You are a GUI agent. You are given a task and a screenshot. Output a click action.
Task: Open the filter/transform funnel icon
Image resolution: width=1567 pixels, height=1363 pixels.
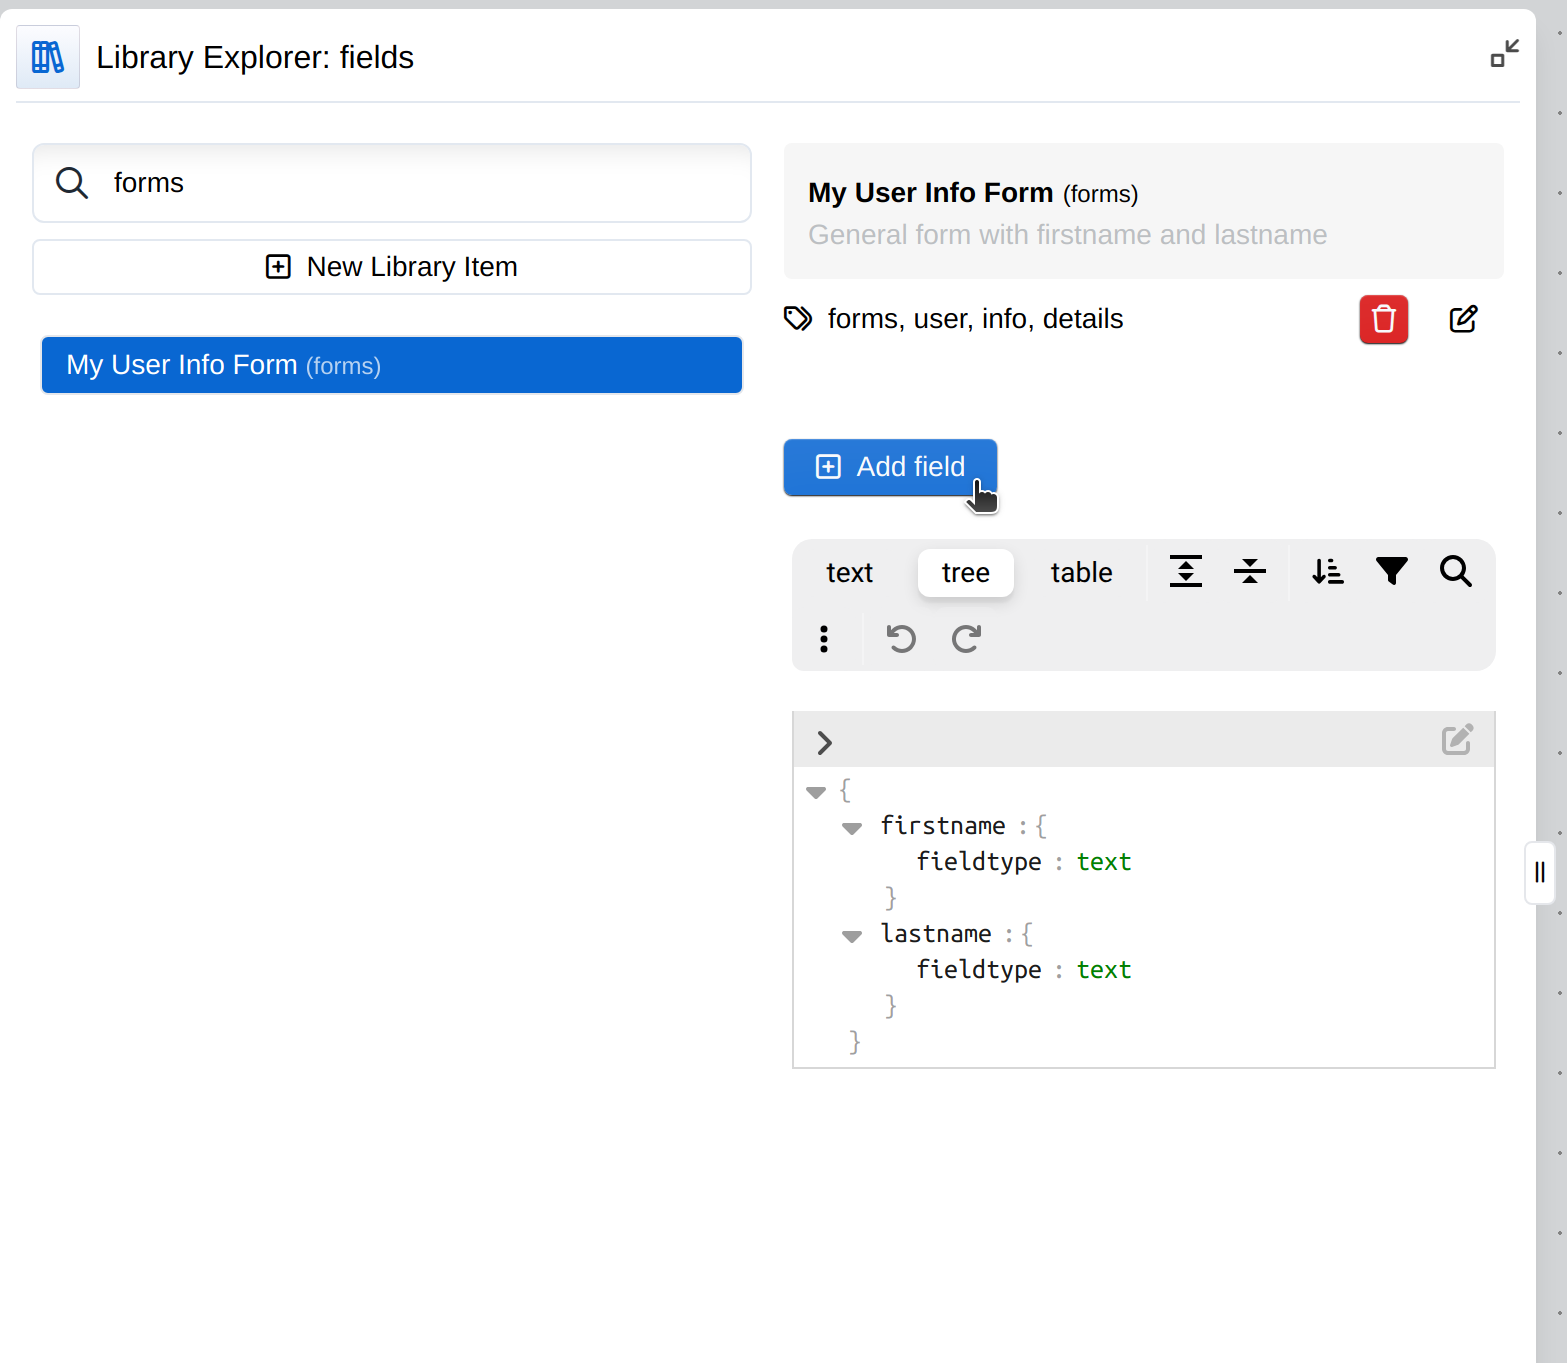(1391, 572)
